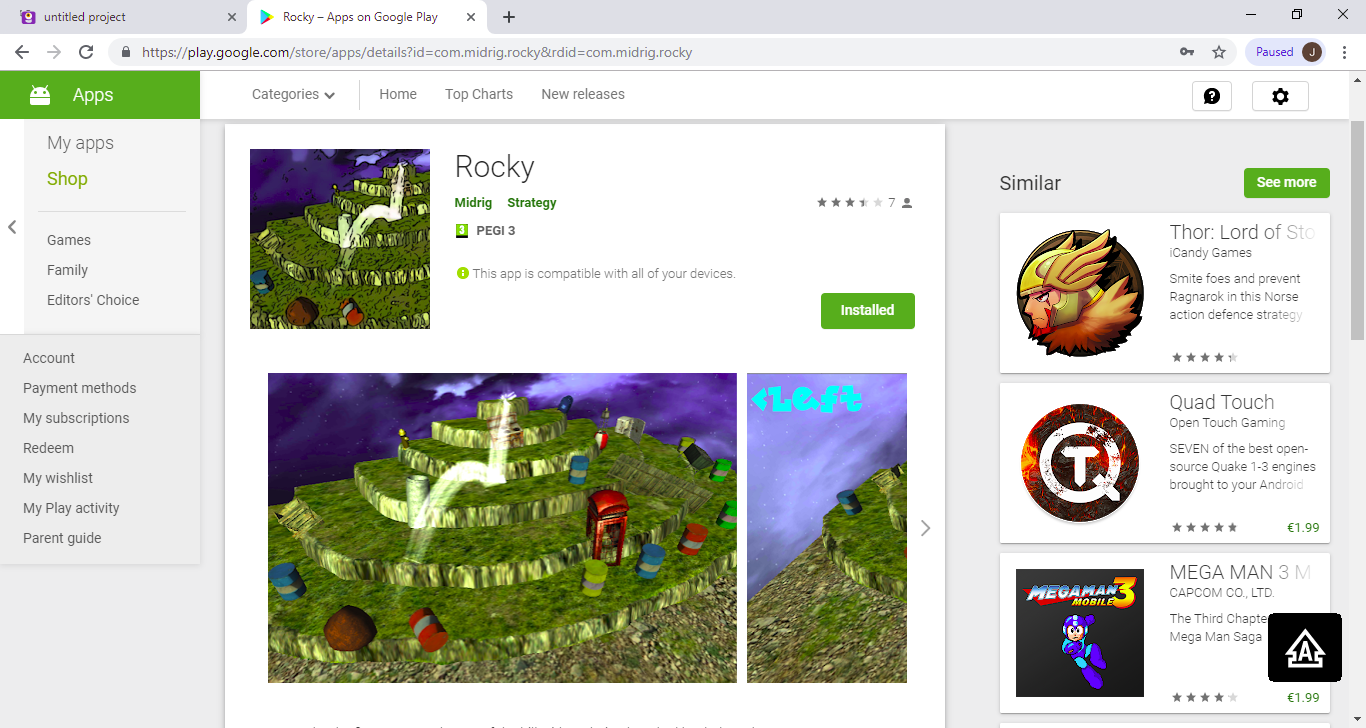Open My apps in the sidebar
This screenshot has width=1366, height=728.
81,143
